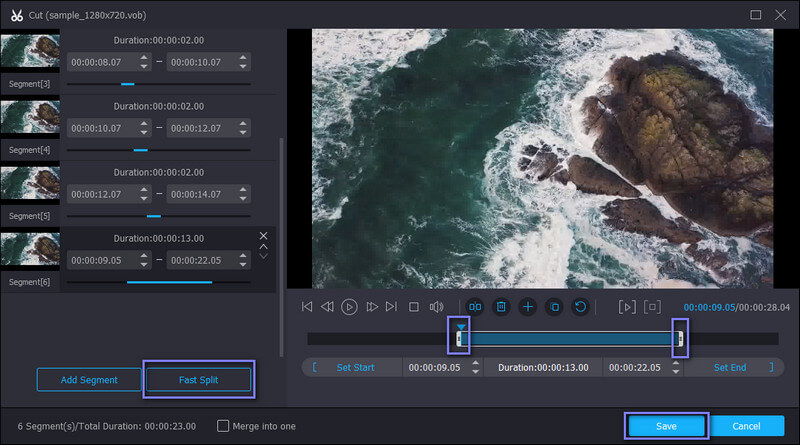Reset edits with the circular arrow icon
Screen dimensions: 800x445
point(579,307)
